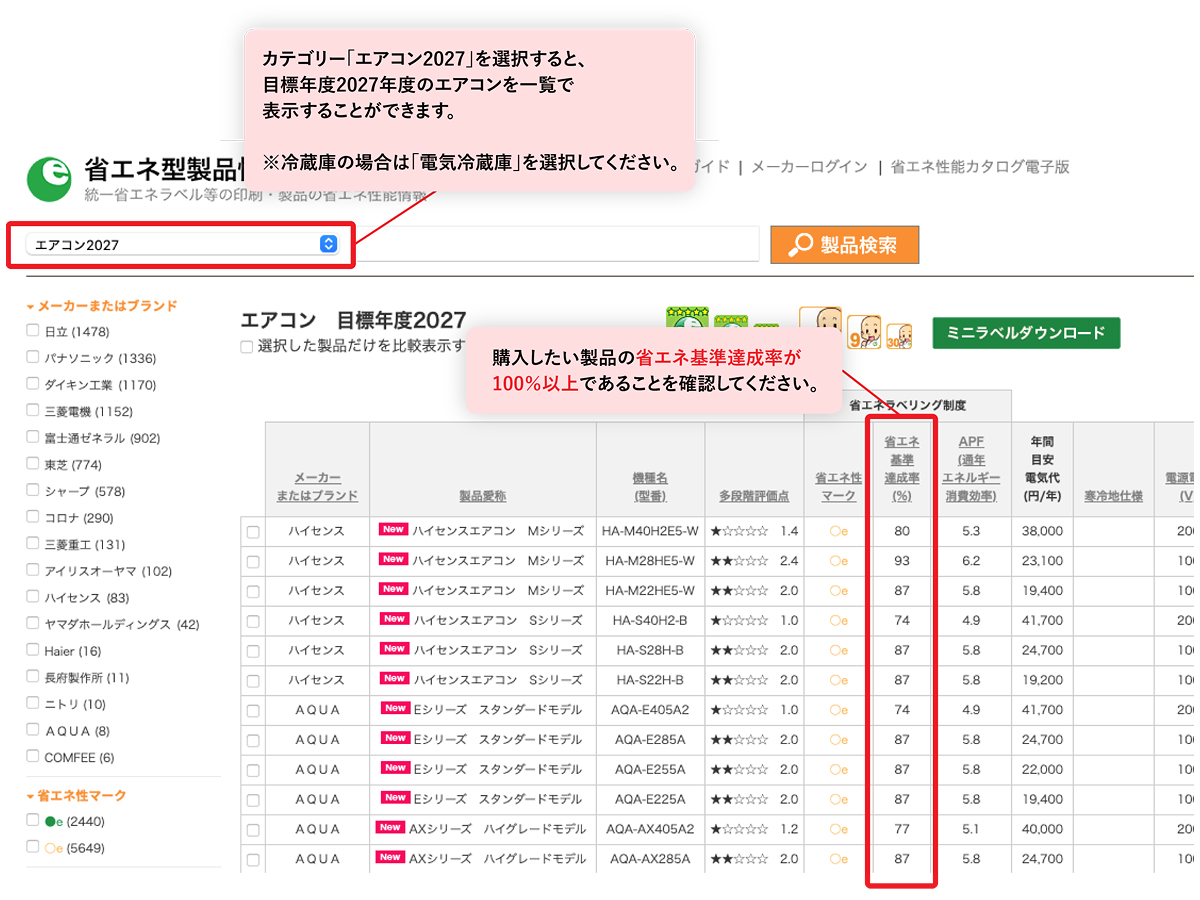1200x900 pixels.
Task: Sort by 省エネ性マーク column header
Action: pyautogui.click(x=838, y=487)
